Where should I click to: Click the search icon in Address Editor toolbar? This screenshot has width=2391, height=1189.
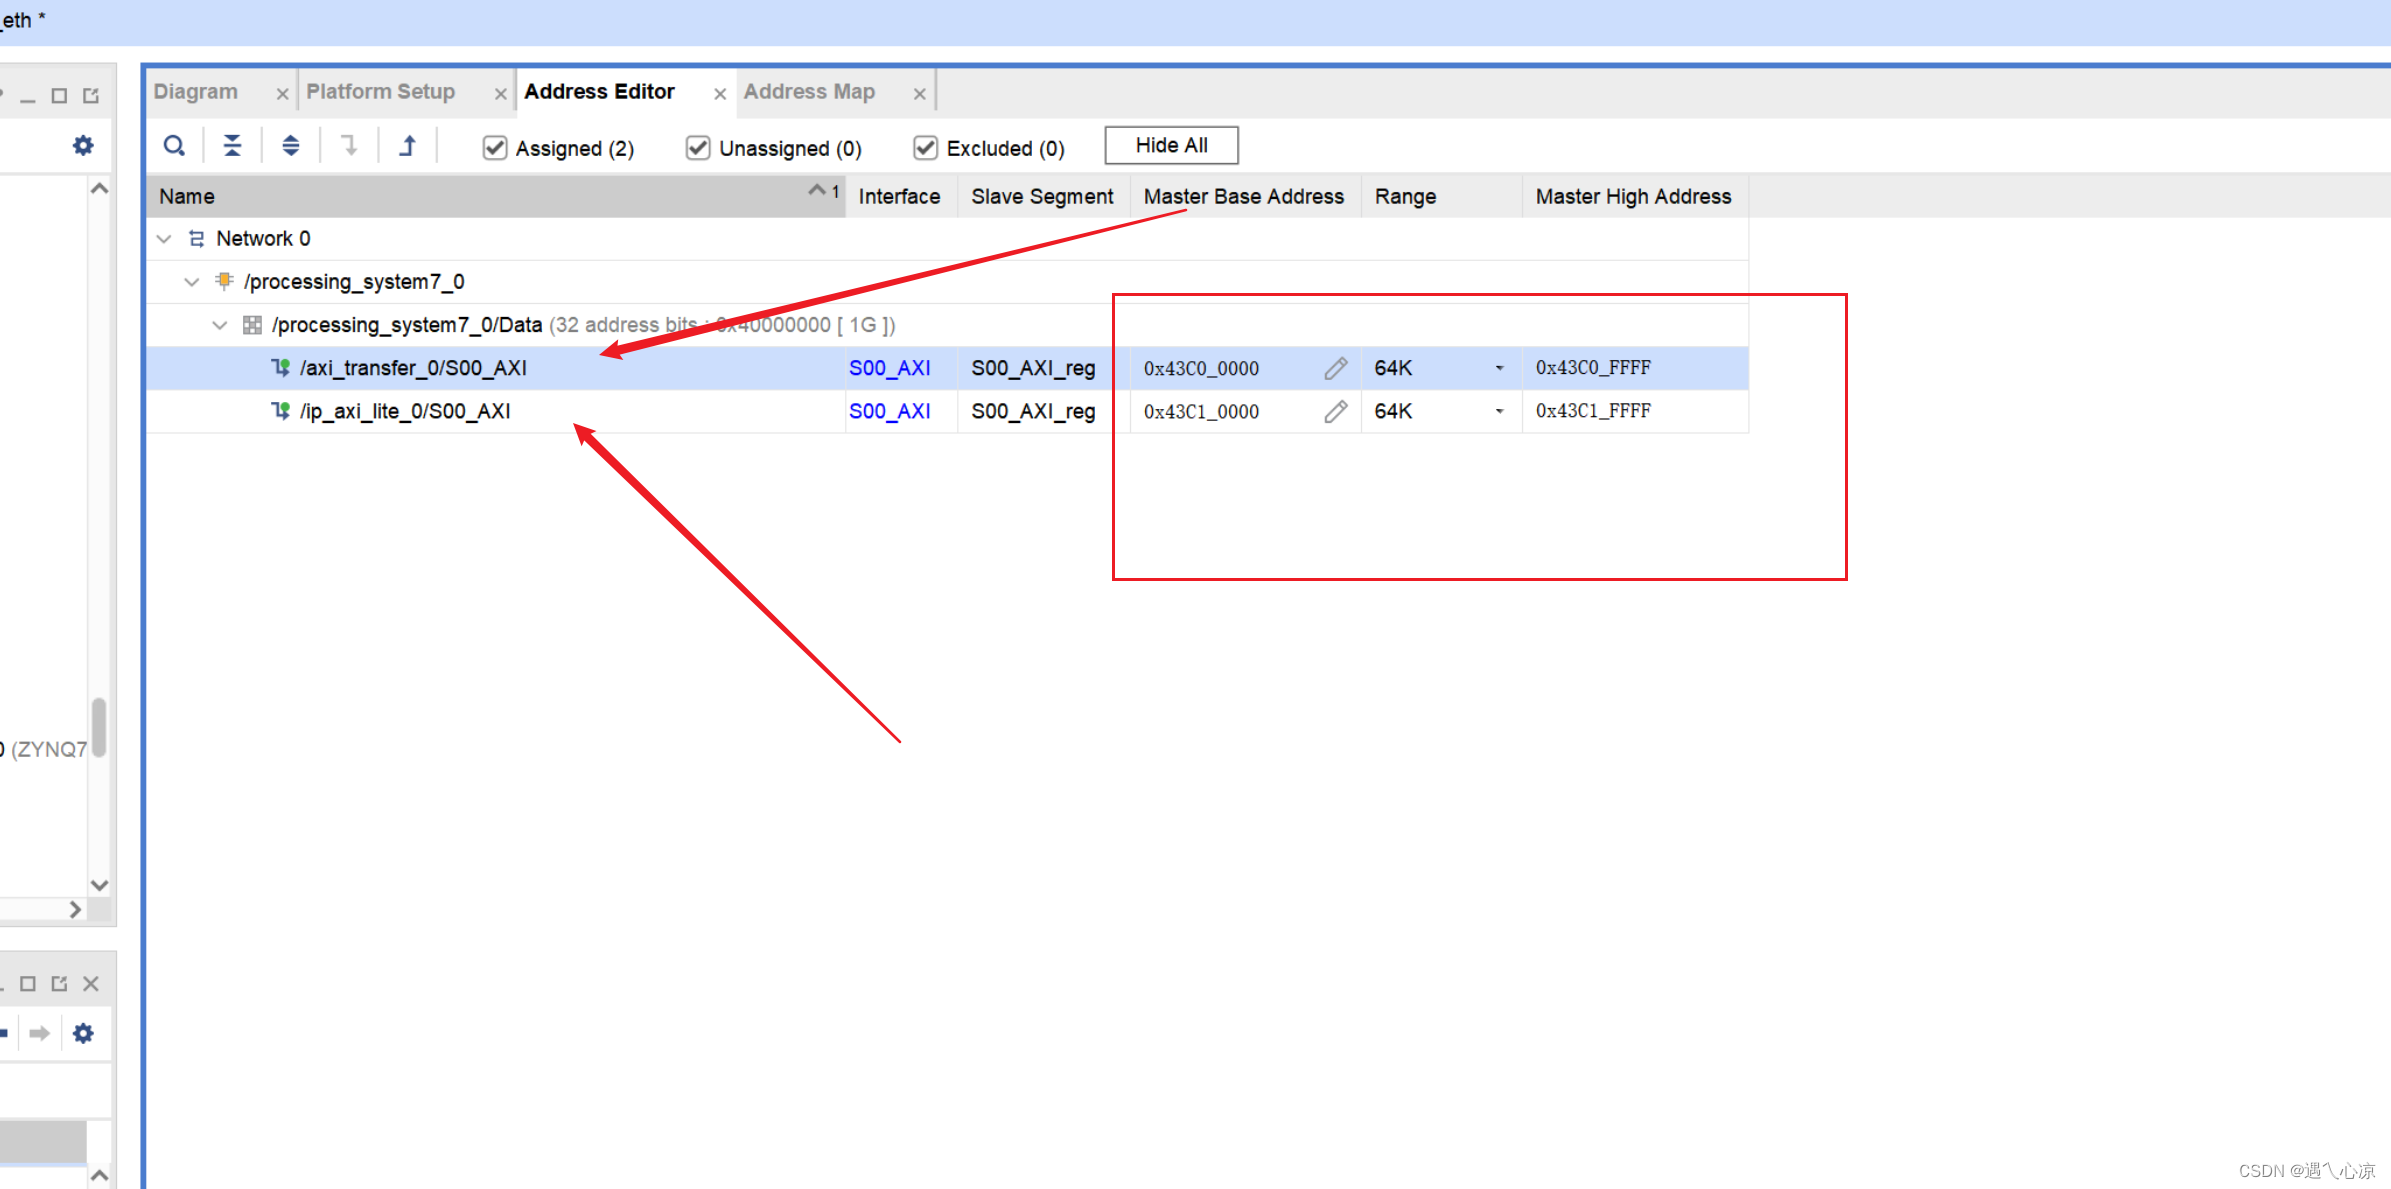click(x=174, y=146)
